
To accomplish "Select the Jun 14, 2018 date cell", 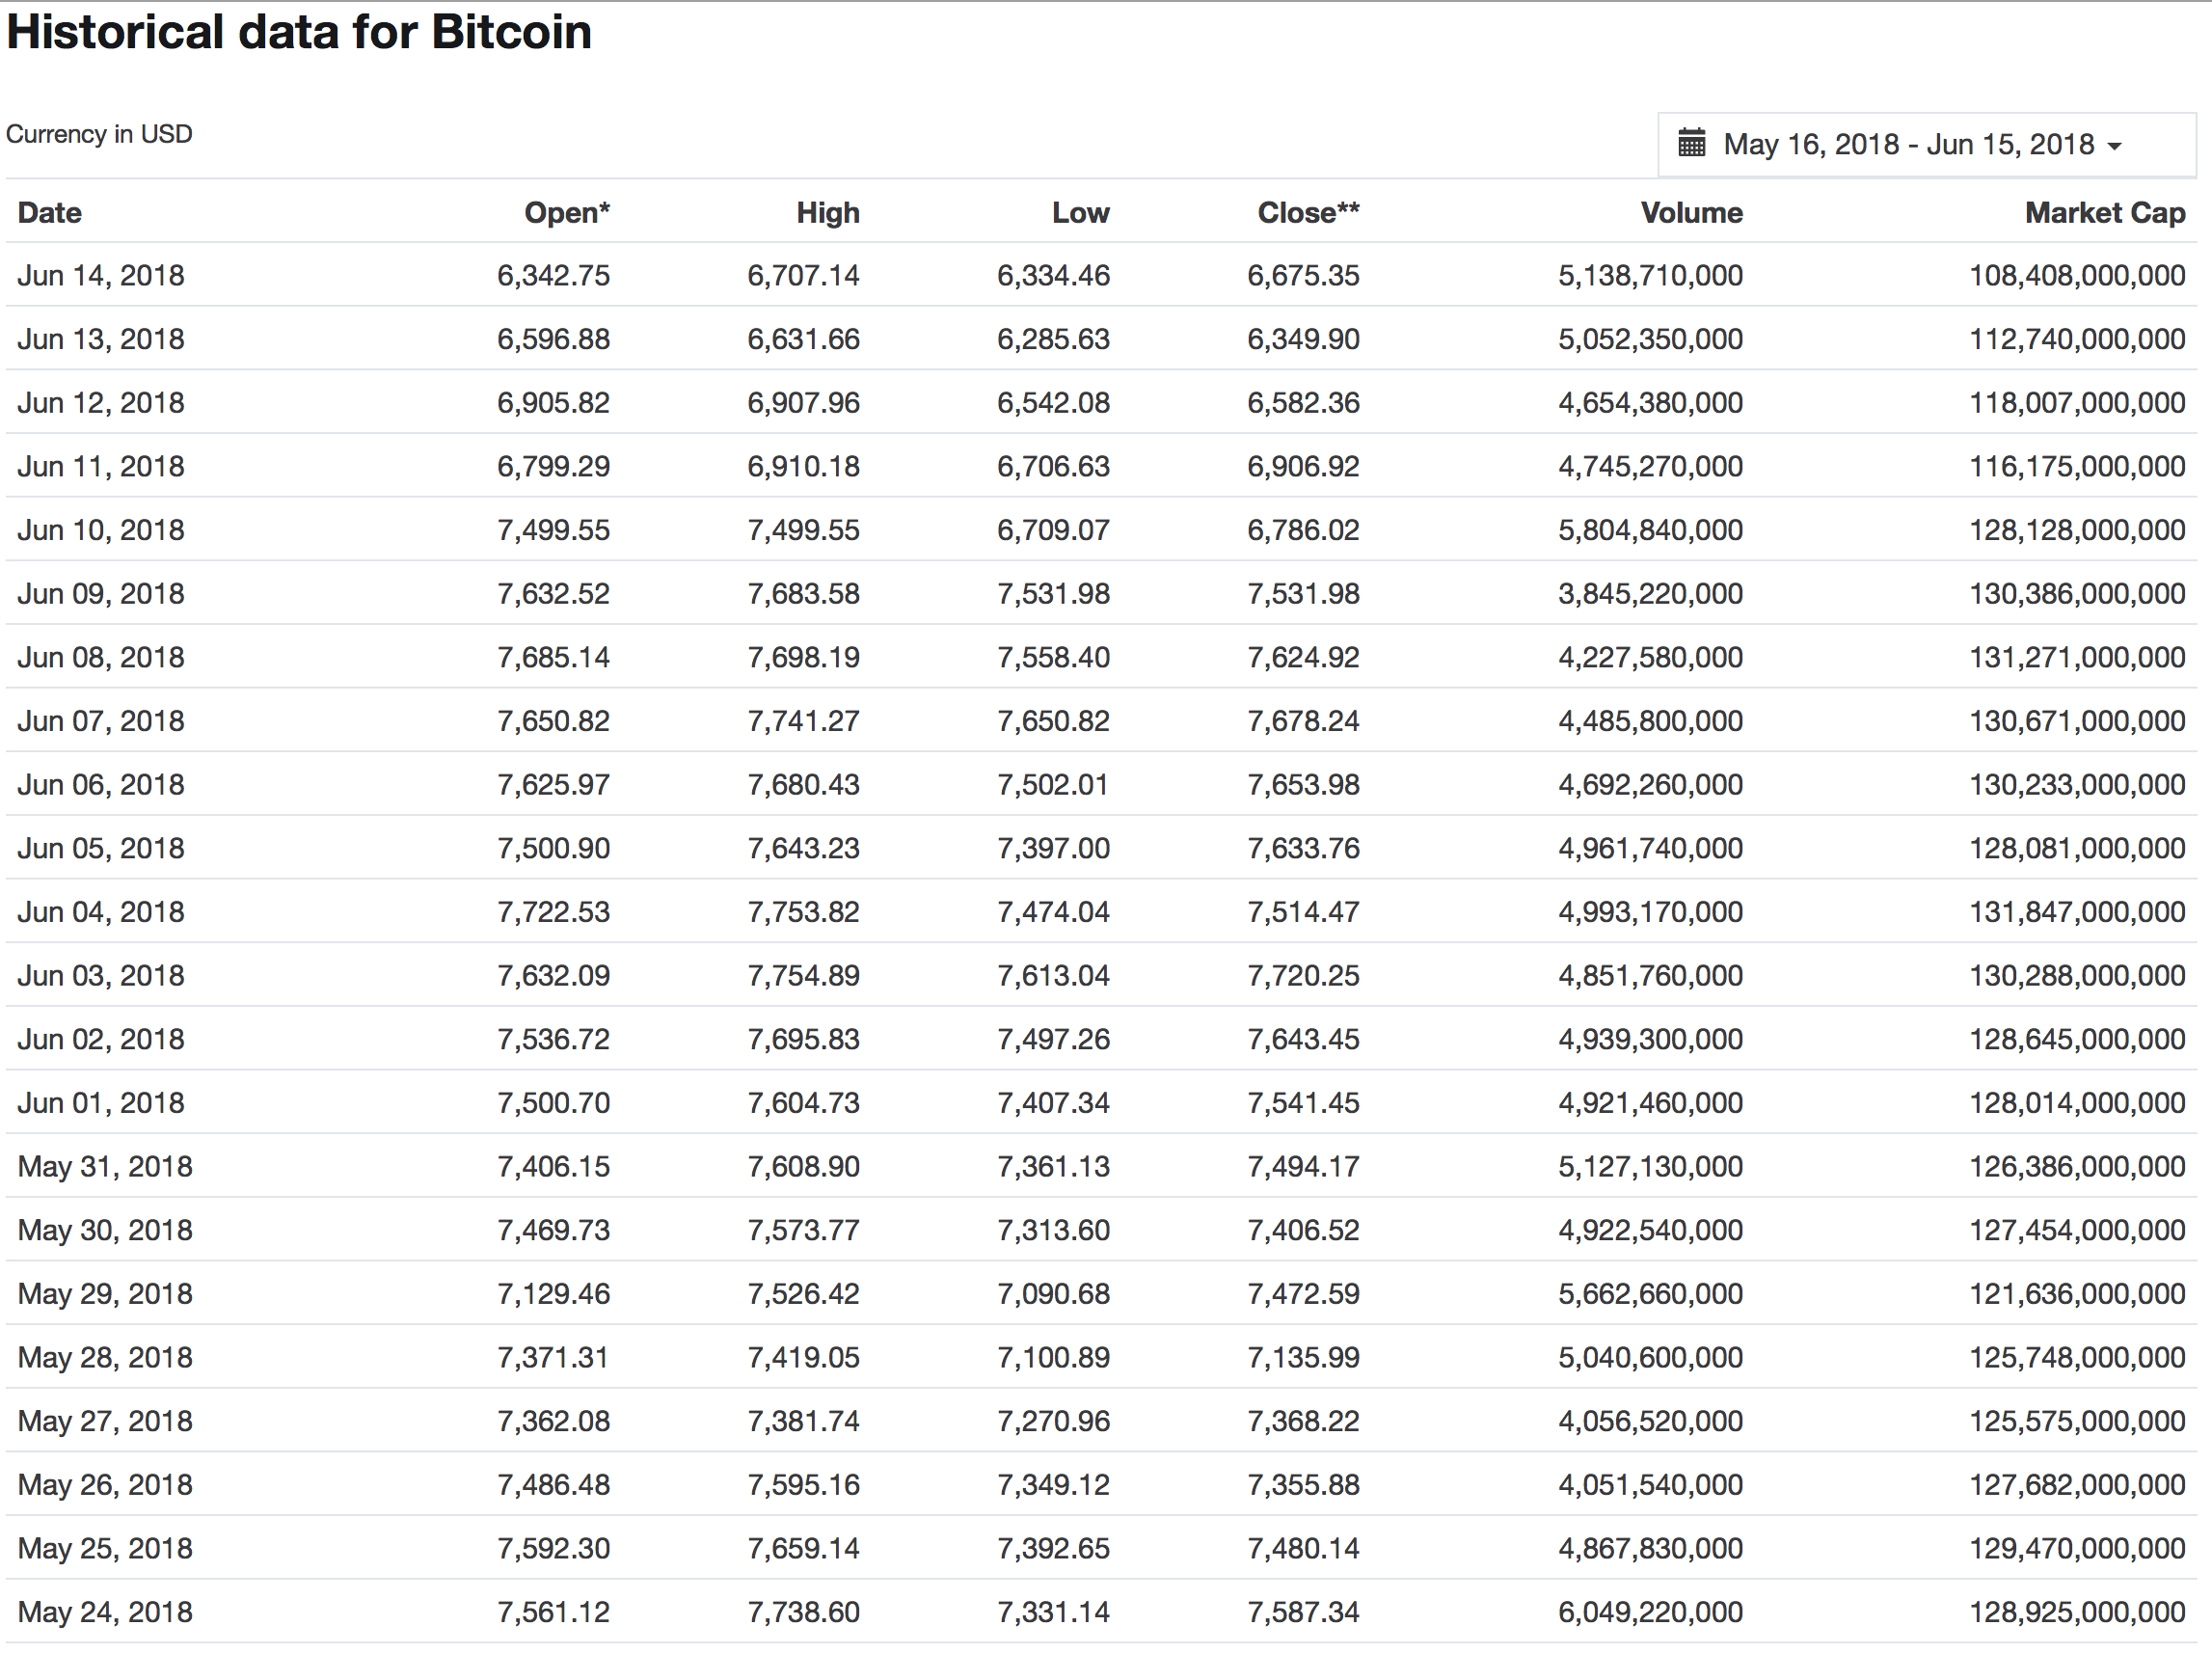I will tap(101, 275).
